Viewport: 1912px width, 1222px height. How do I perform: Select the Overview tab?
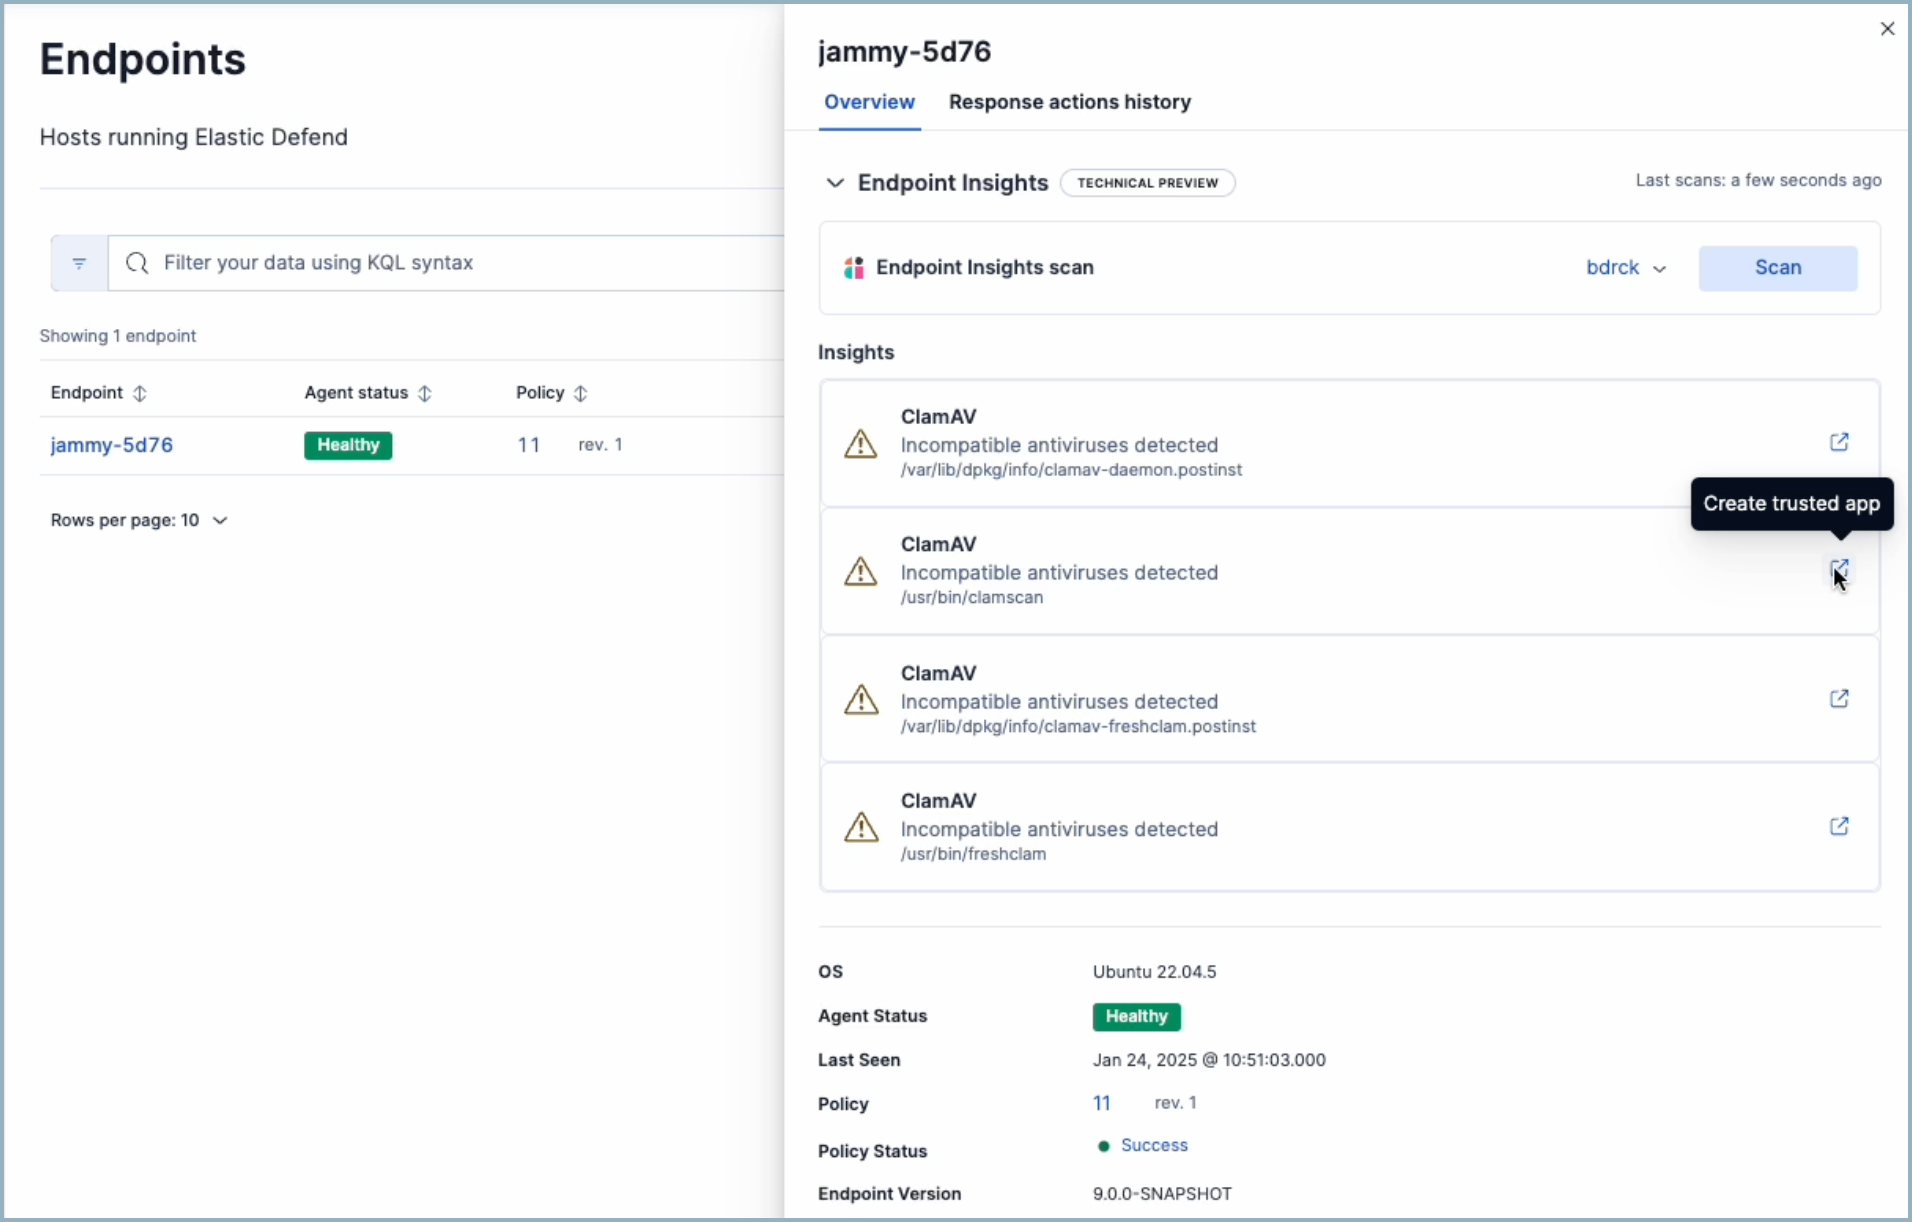pyautogui.click(x=870, y=102)
